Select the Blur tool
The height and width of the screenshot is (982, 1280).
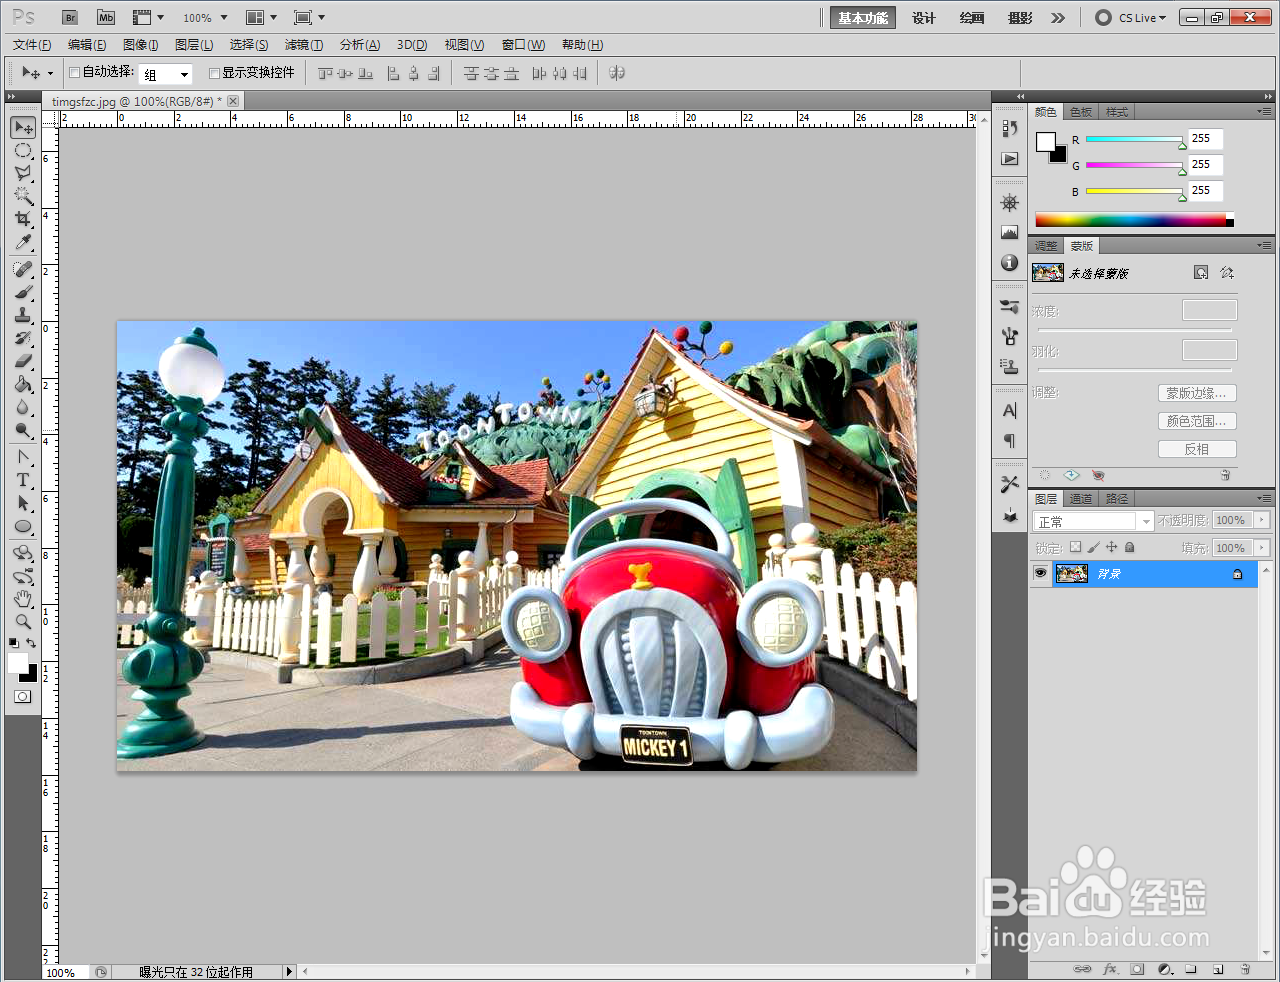pyautogui.click(x=23, y=407)
